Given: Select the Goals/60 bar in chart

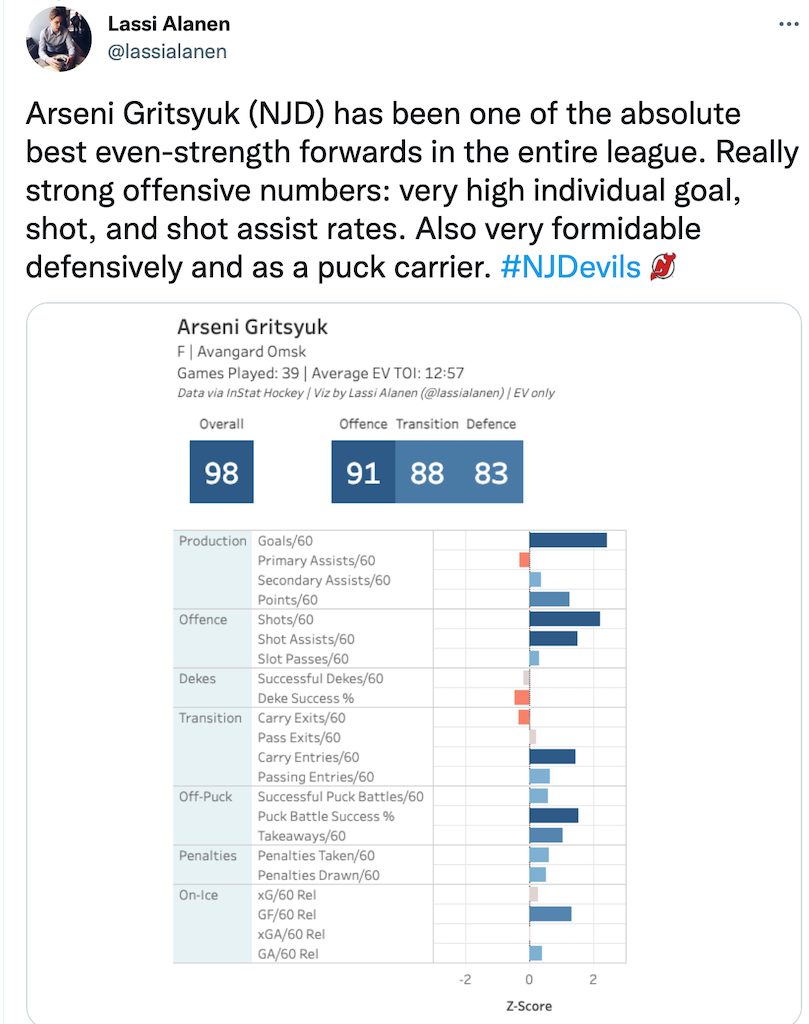Looking at the screenshot, I should tap(568, 540).
